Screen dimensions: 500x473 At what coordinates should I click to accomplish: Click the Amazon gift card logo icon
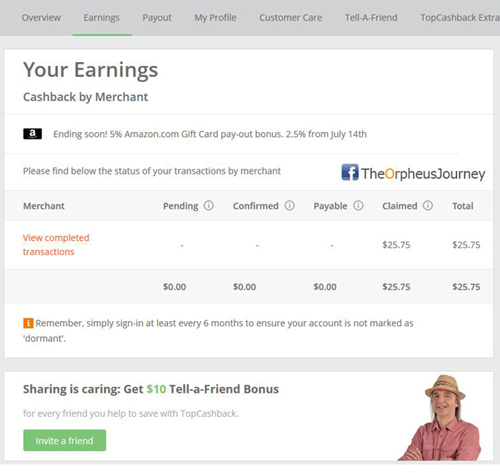[x=32, y=134]
